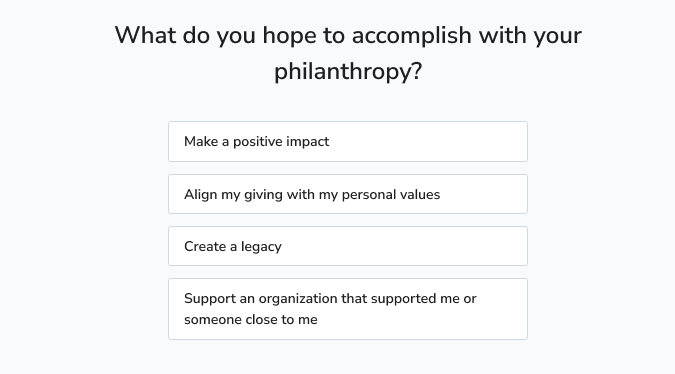The image size is (675, 374).
Task: Click the word 'philanthropy?' in the heading
Action: coord(348,71)
